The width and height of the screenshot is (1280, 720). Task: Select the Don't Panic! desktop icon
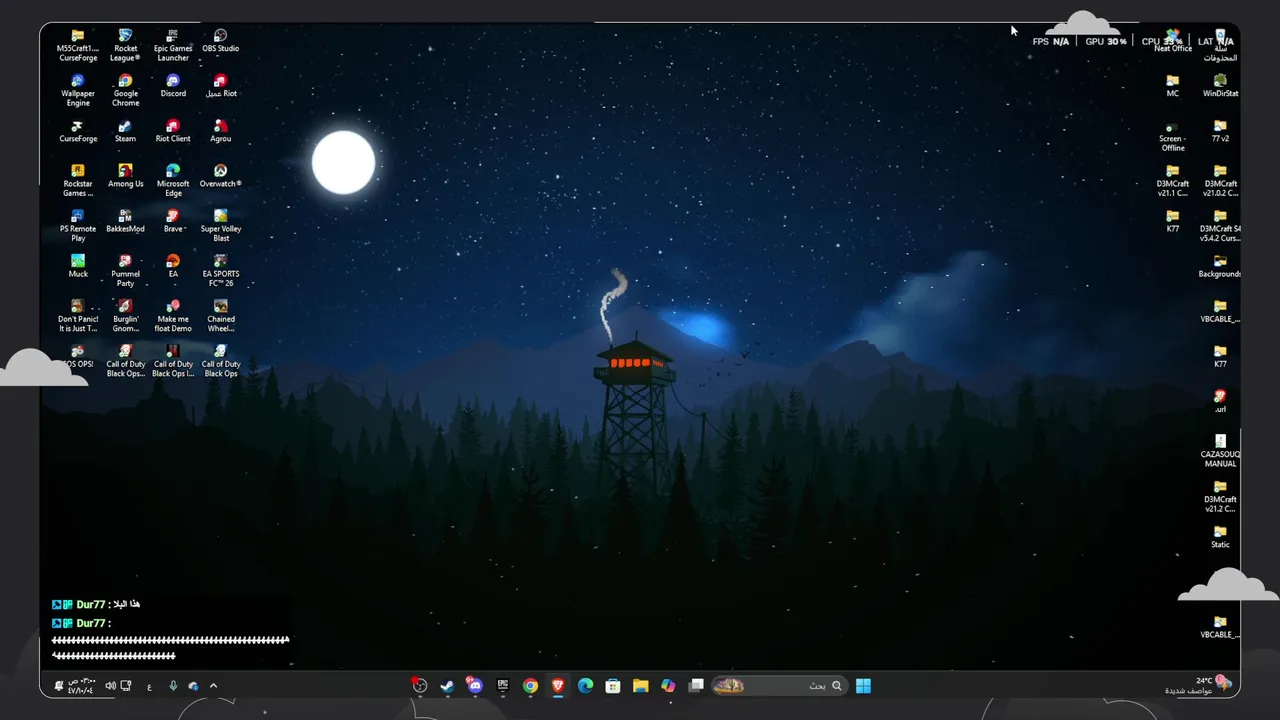coord(78,315)
